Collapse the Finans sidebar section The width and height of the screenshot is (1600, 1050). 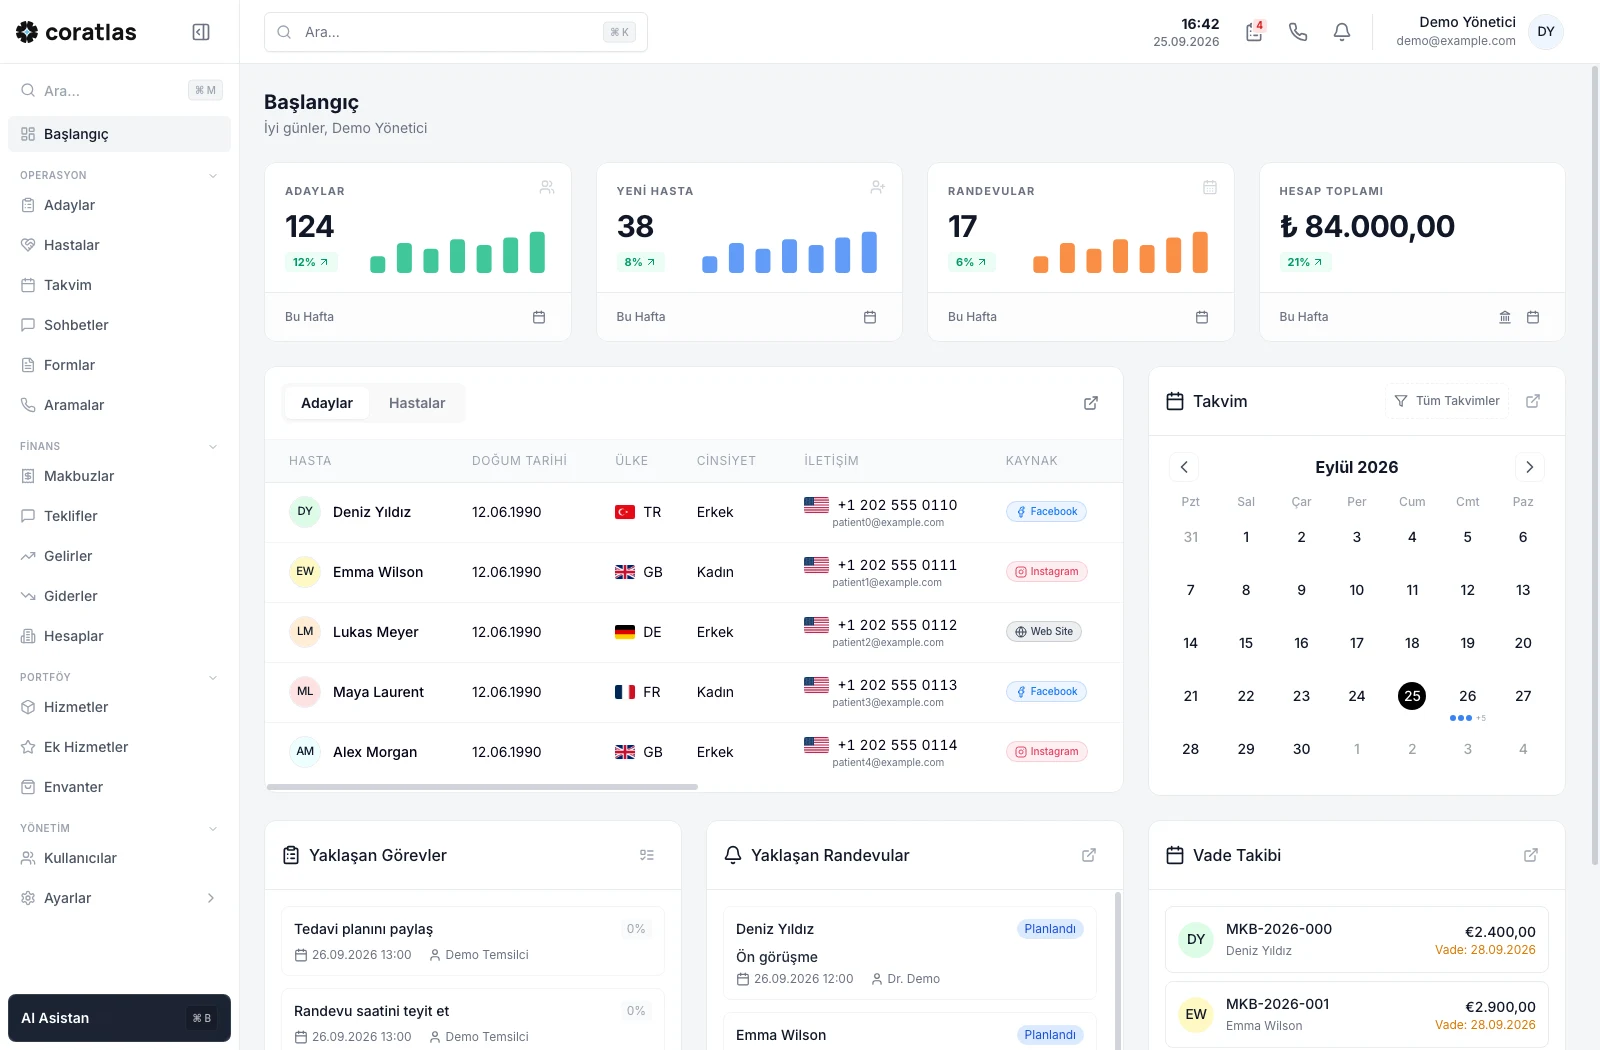coord(213,447)
